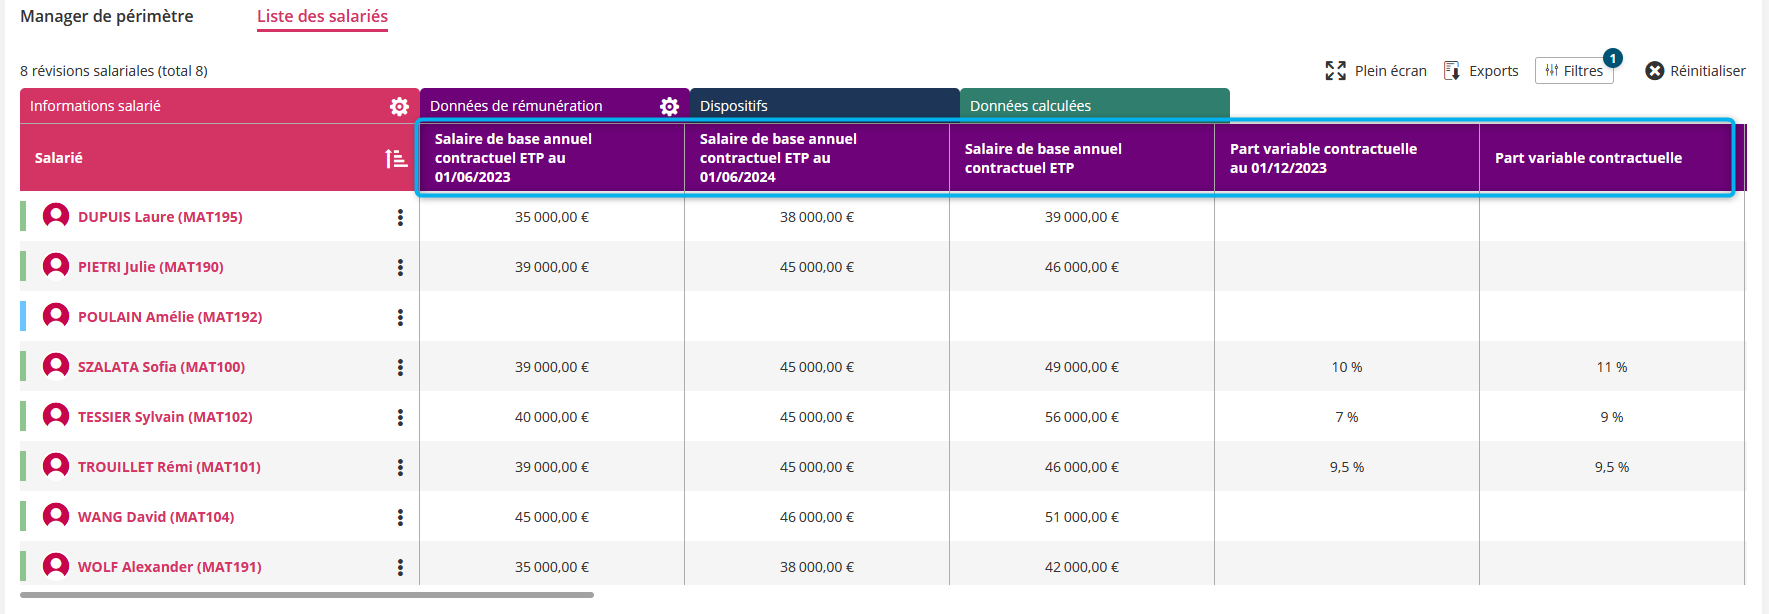Click the Part variable contractuelle column header
Viewport: 1769px width, 614px height.
[1588, 158]
